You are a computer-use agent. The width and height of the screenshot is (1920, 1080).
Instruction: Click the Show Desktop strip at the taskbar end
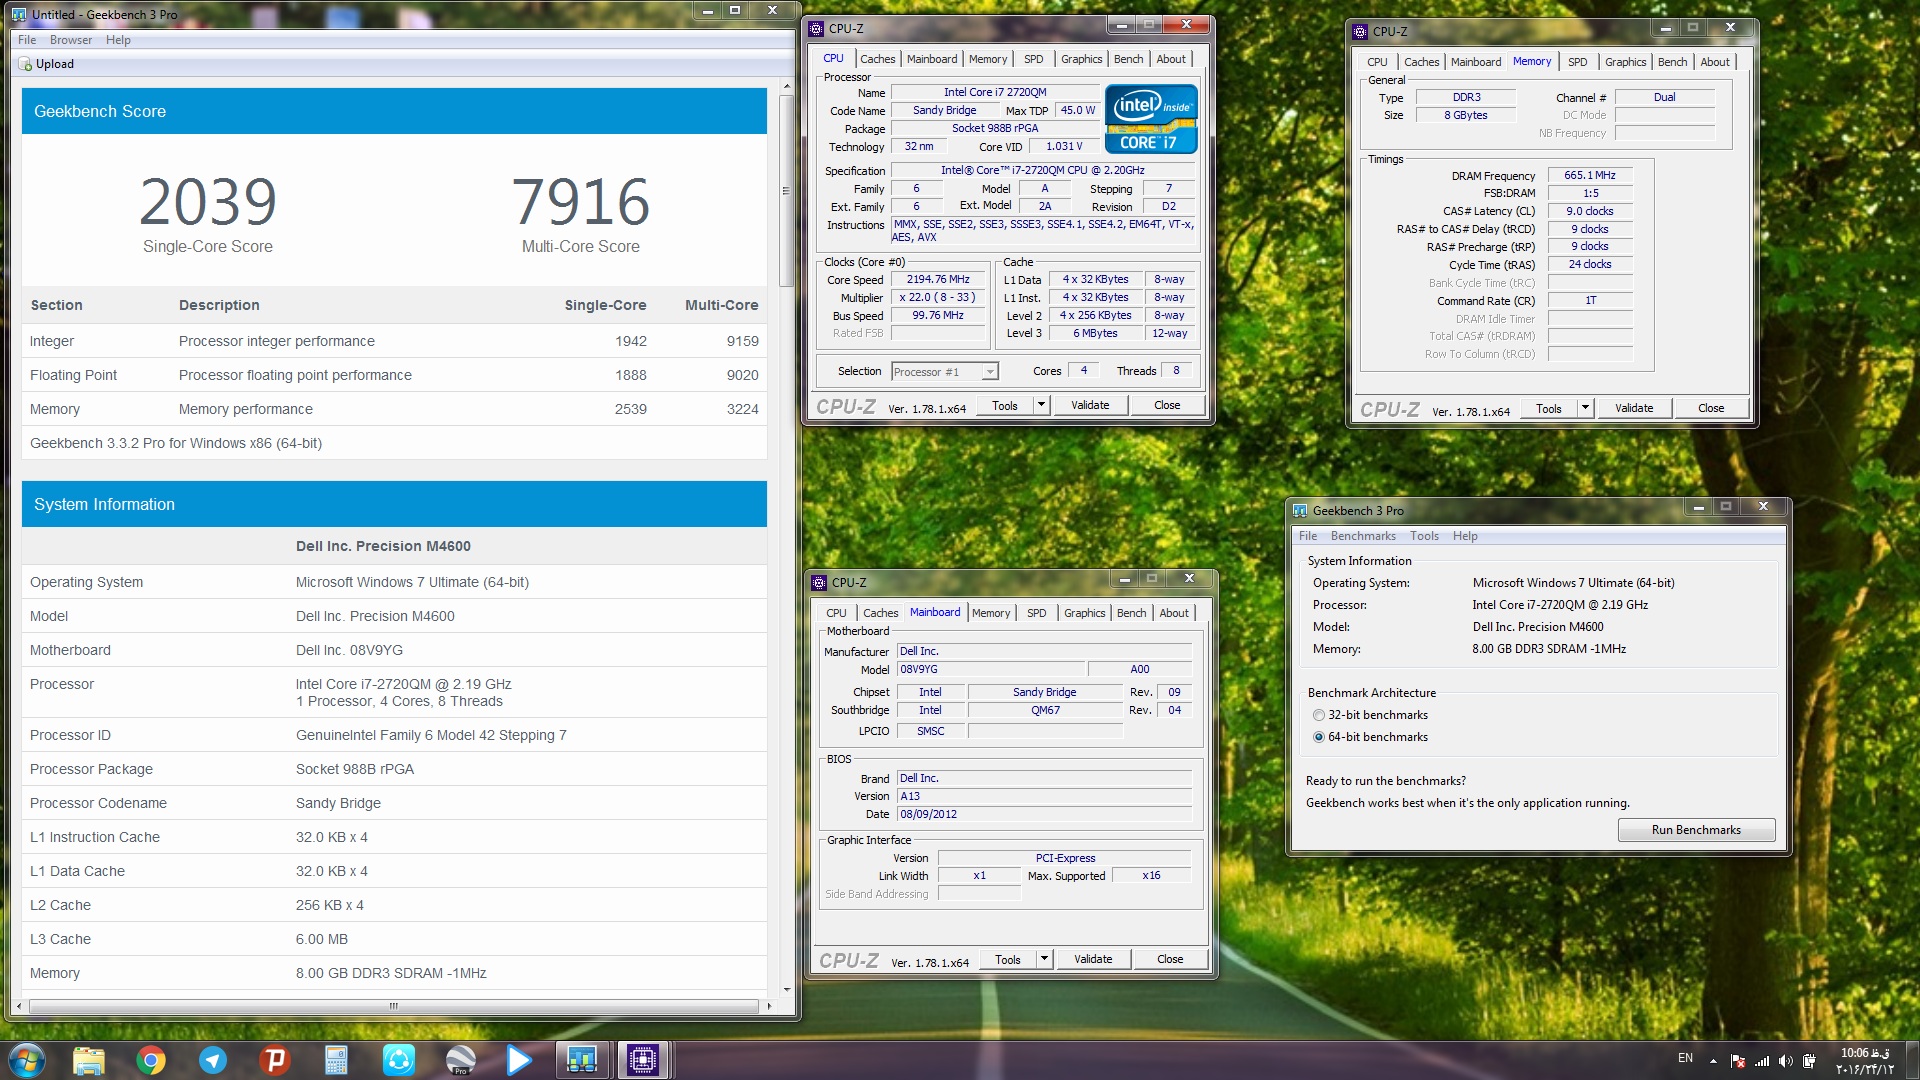(x=1912, y=1060)
